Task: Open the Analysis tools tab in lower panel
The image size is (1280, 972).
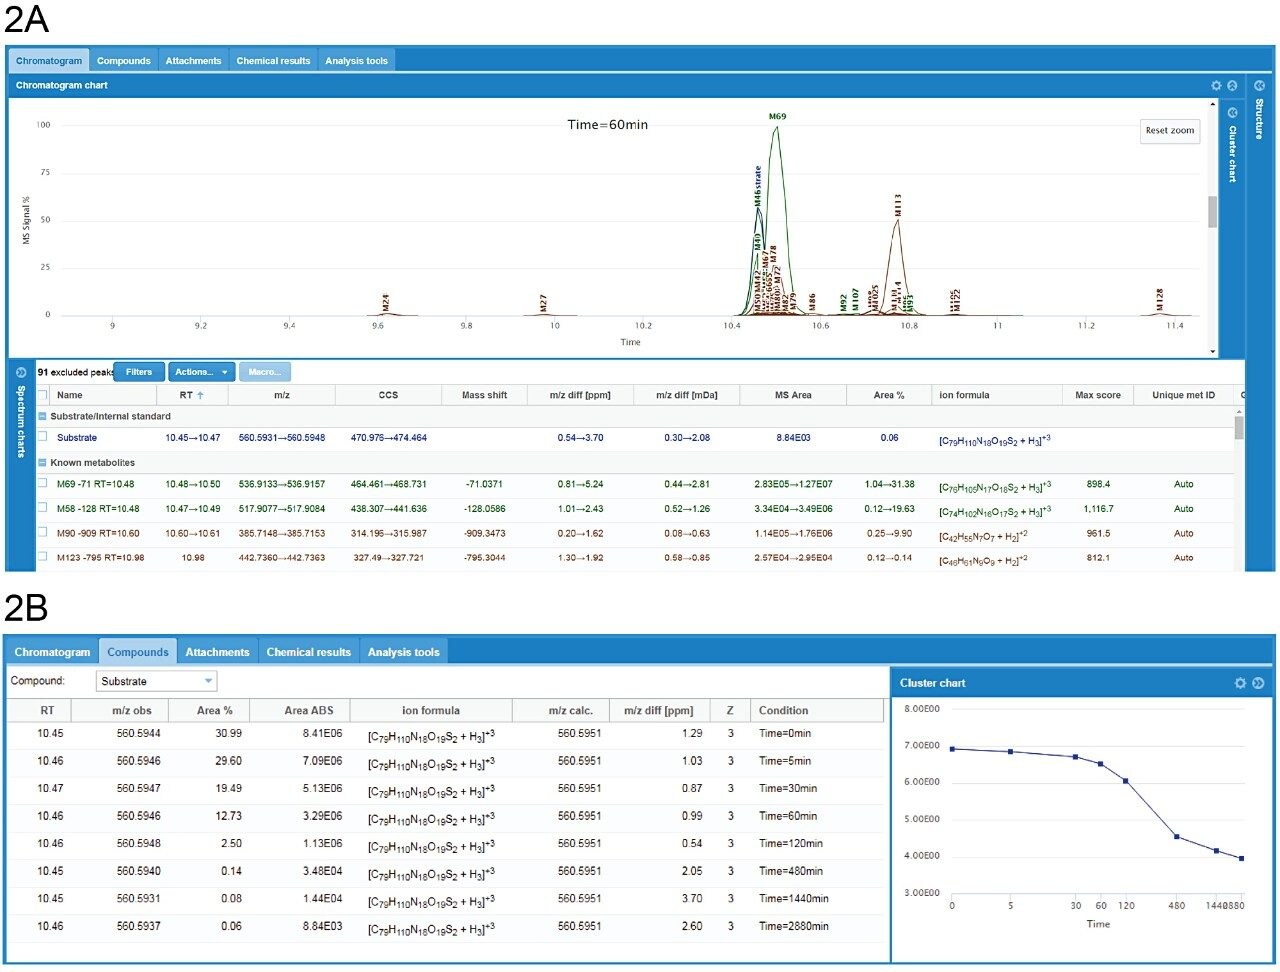Action: tap(403, 652)
